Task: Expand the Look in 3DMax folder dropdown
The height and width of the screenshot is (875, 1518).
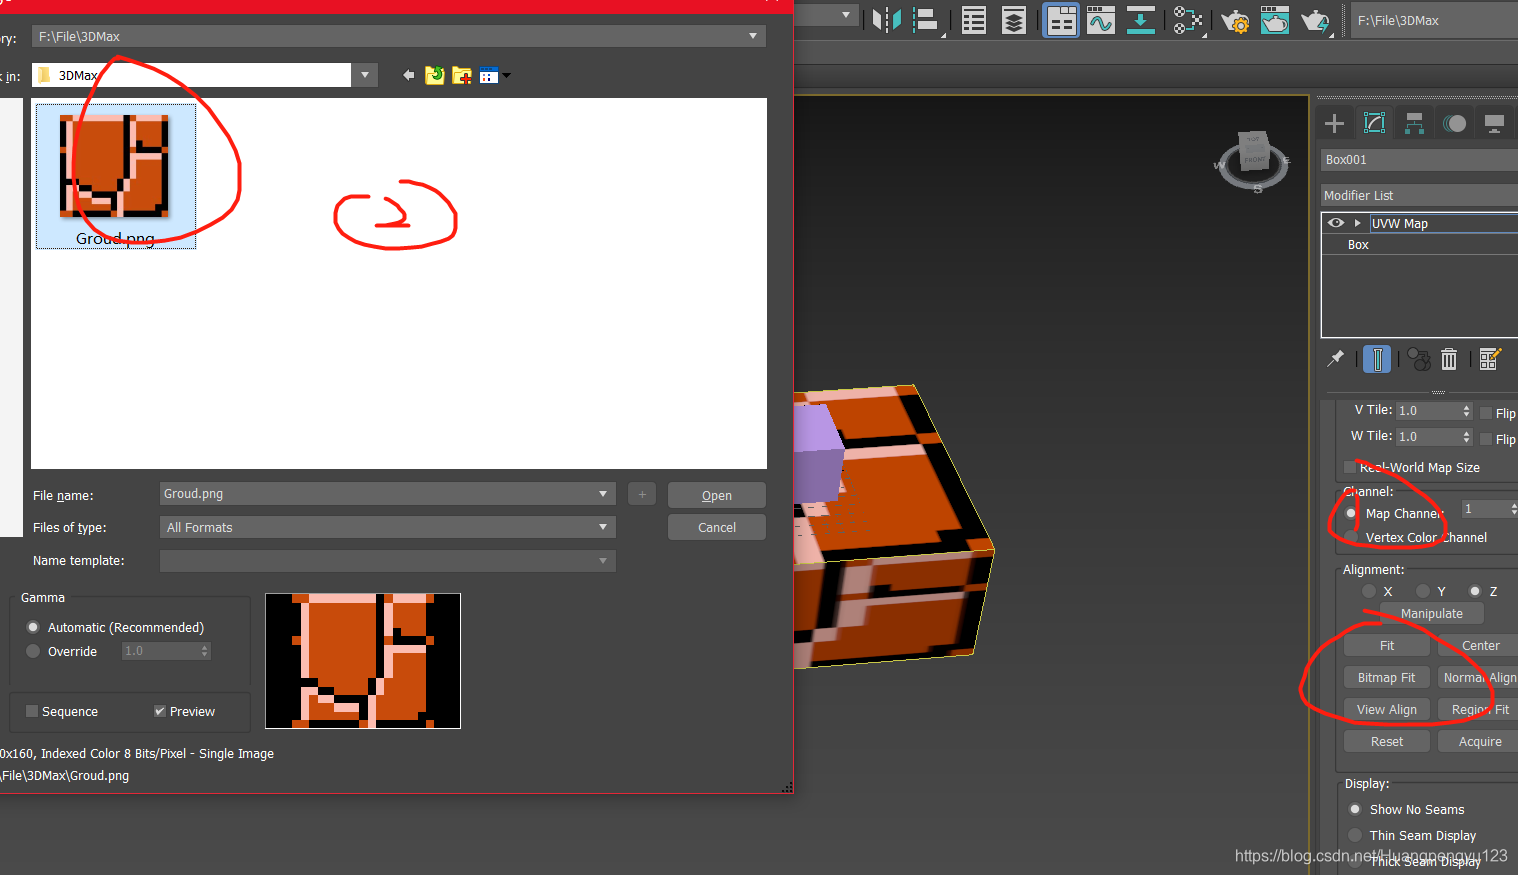Action: point(365,75)
